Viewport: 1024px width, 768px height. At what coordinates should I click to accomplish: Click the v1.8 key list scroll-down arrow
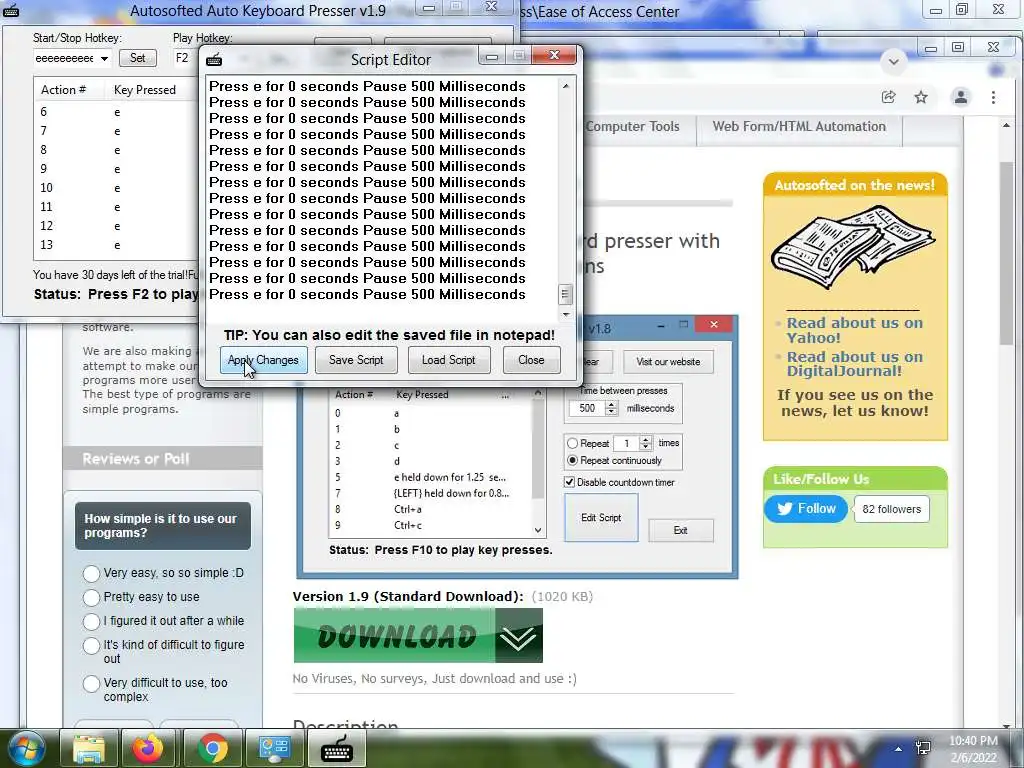538,530
